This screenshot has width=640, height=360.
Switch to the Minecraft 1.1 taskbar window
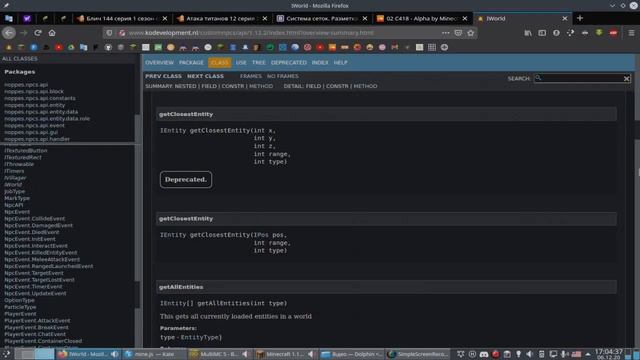point(286,354)
